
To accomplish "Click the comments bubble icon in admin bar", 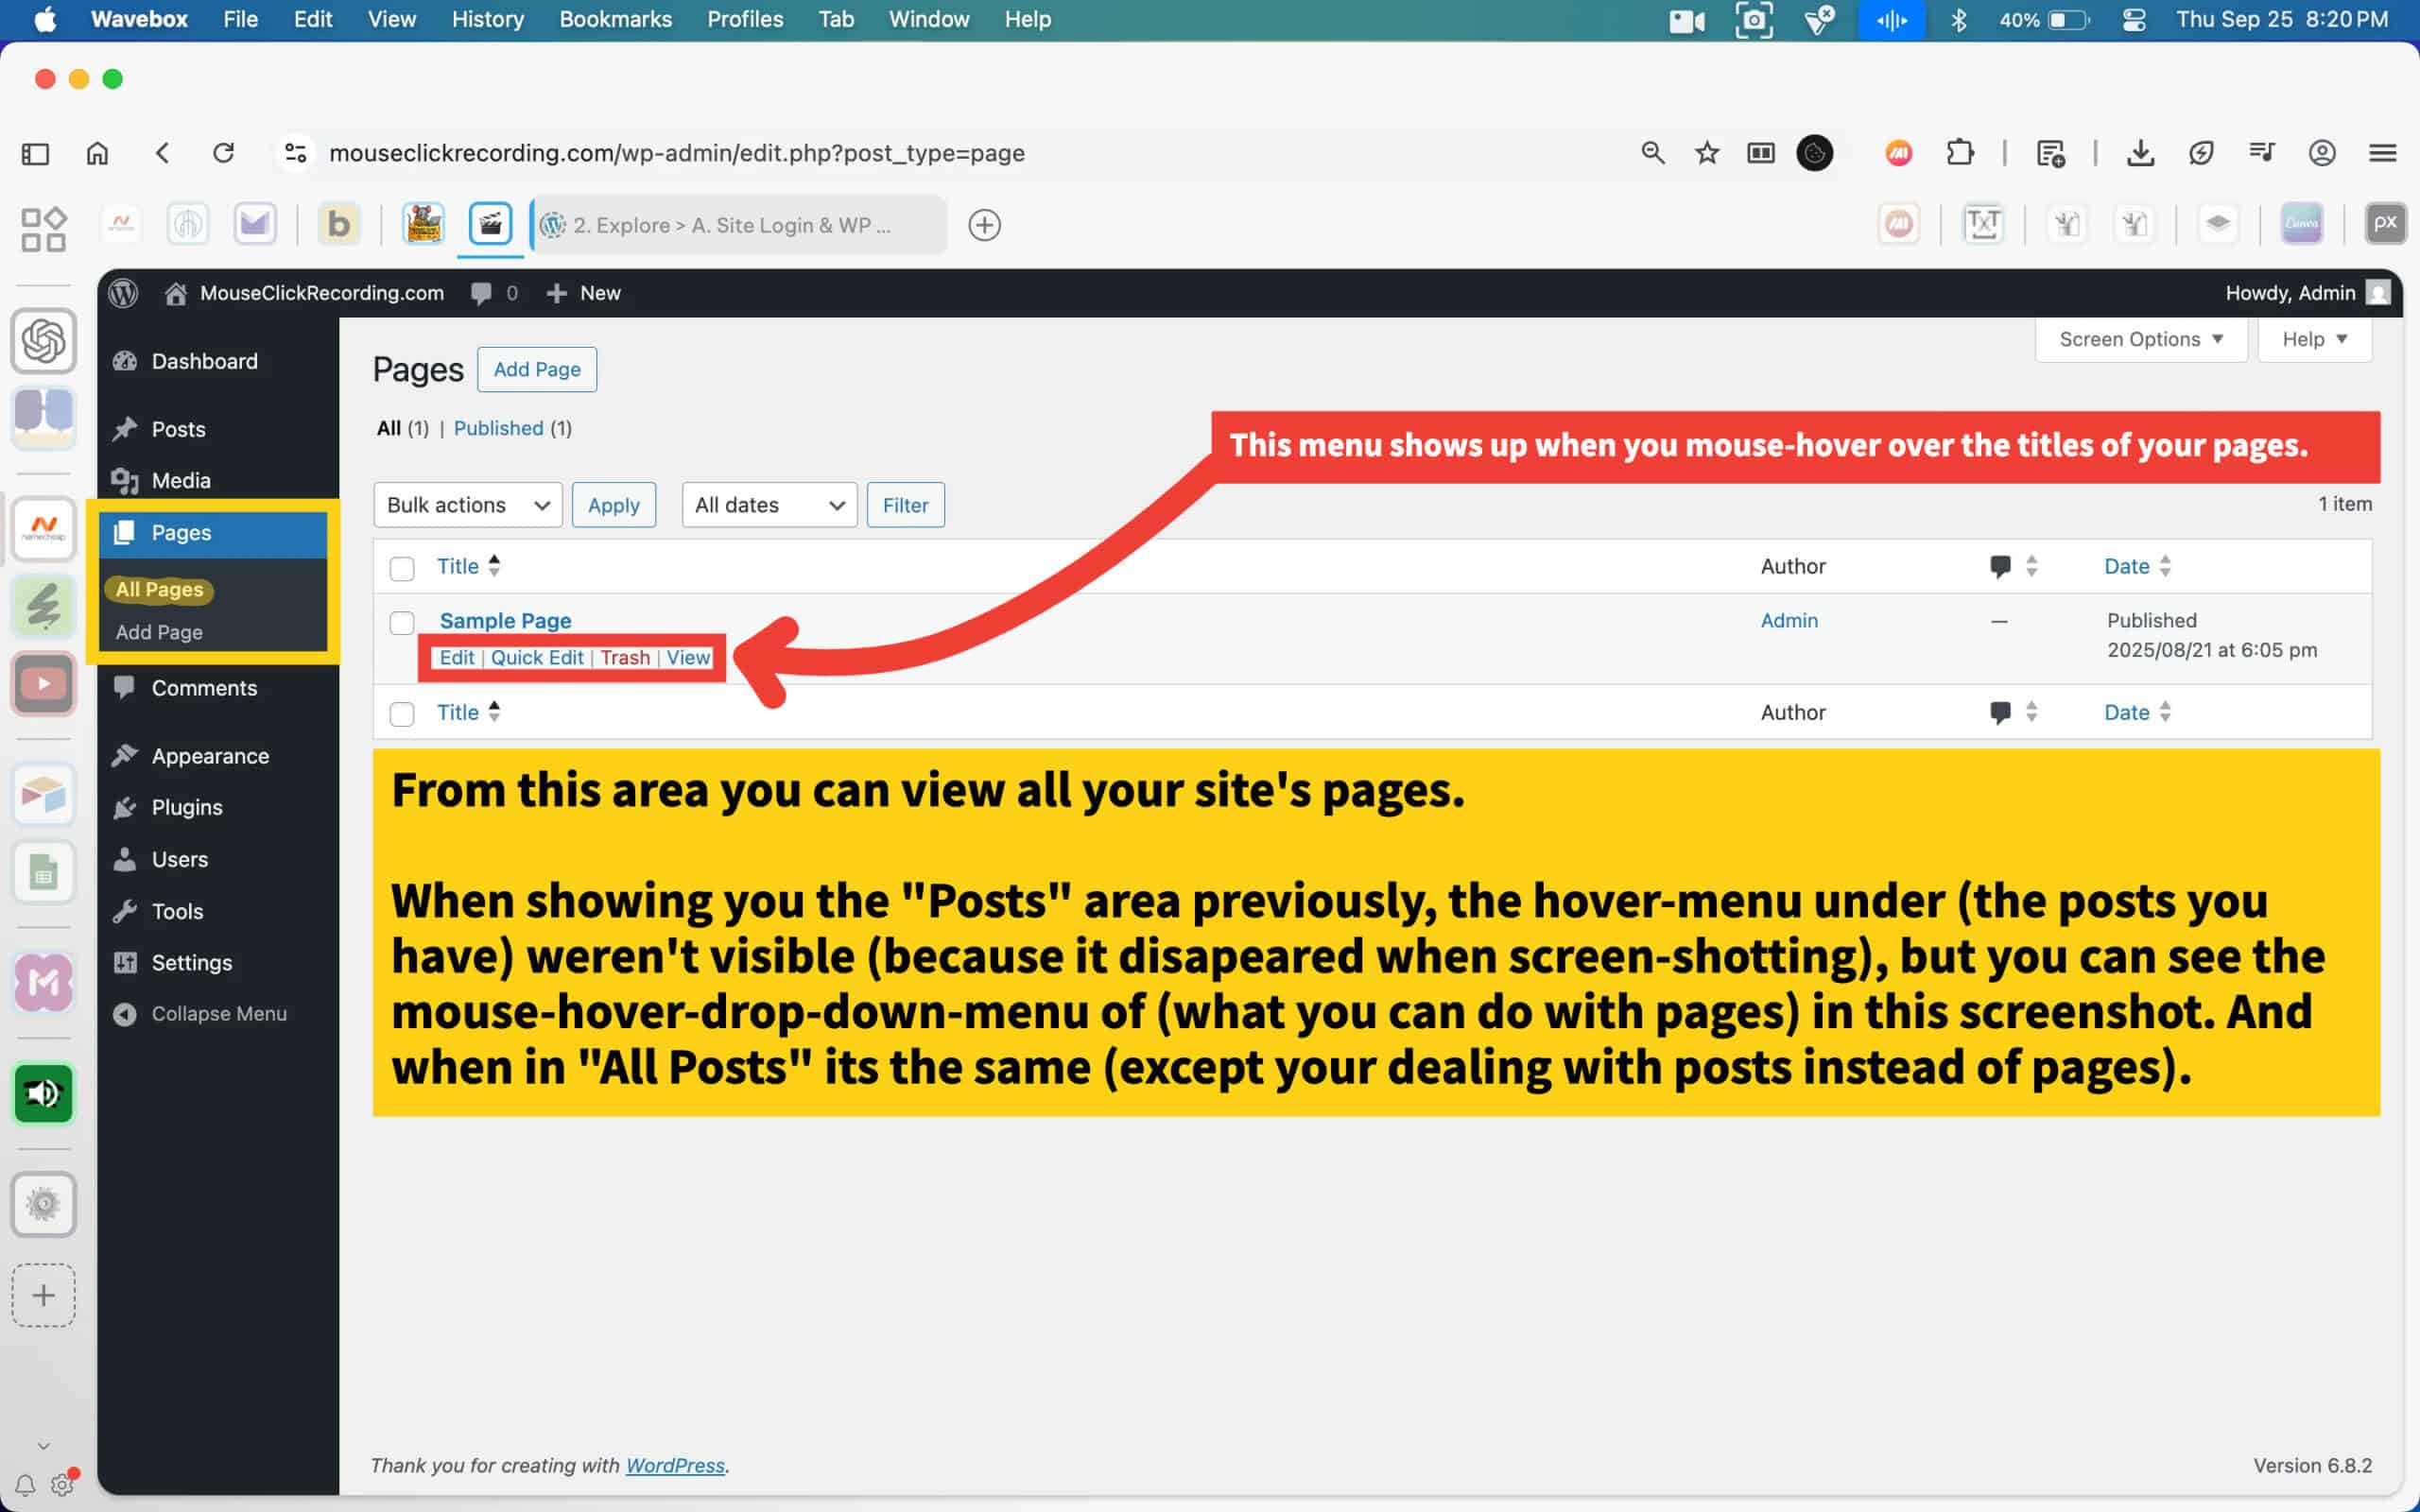I will tap(482, 293).
